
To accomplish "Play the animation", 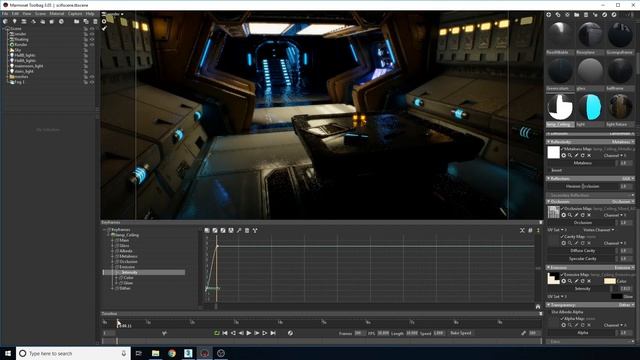I will tap(249, 333).
